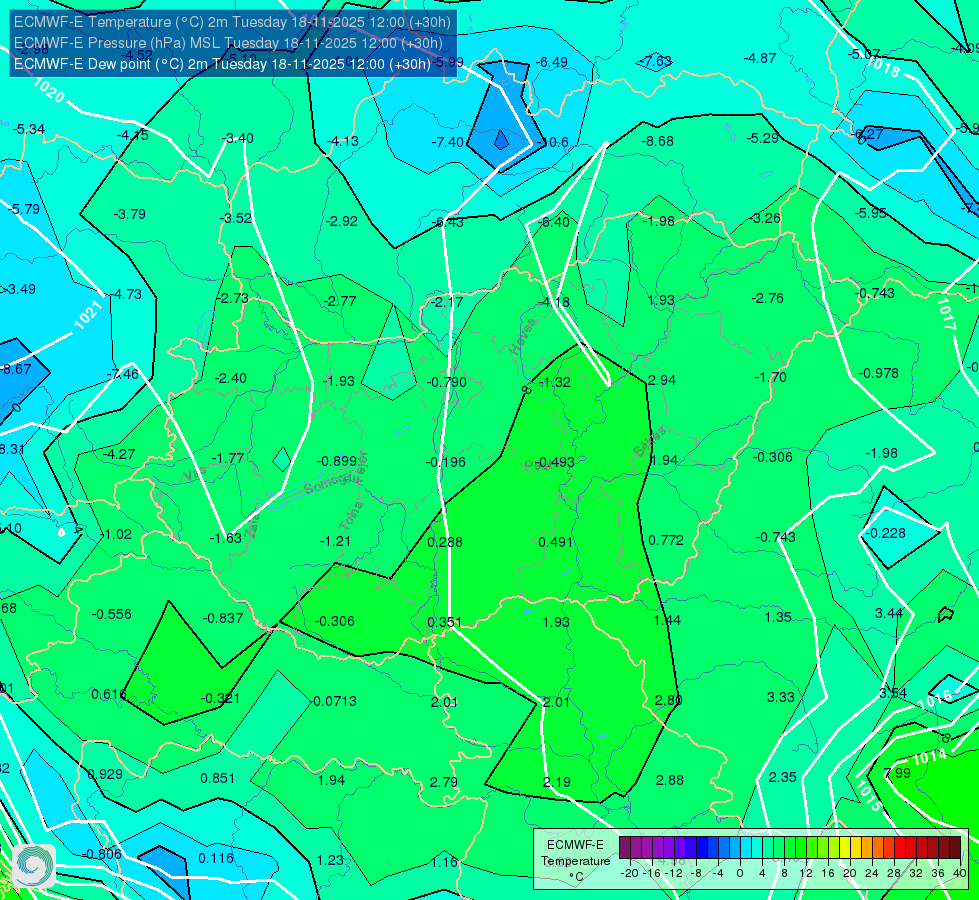The height and width of the screenshot is (900, 979).
Task: Click the -0.493 value on map
Action: [x=554, y=462]
